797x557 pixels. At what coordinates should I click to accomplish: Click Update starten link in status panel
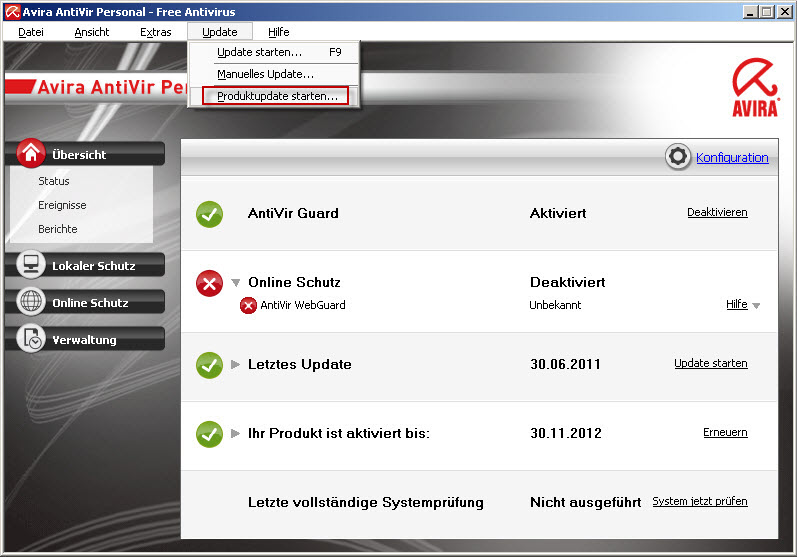pos(711,363)
